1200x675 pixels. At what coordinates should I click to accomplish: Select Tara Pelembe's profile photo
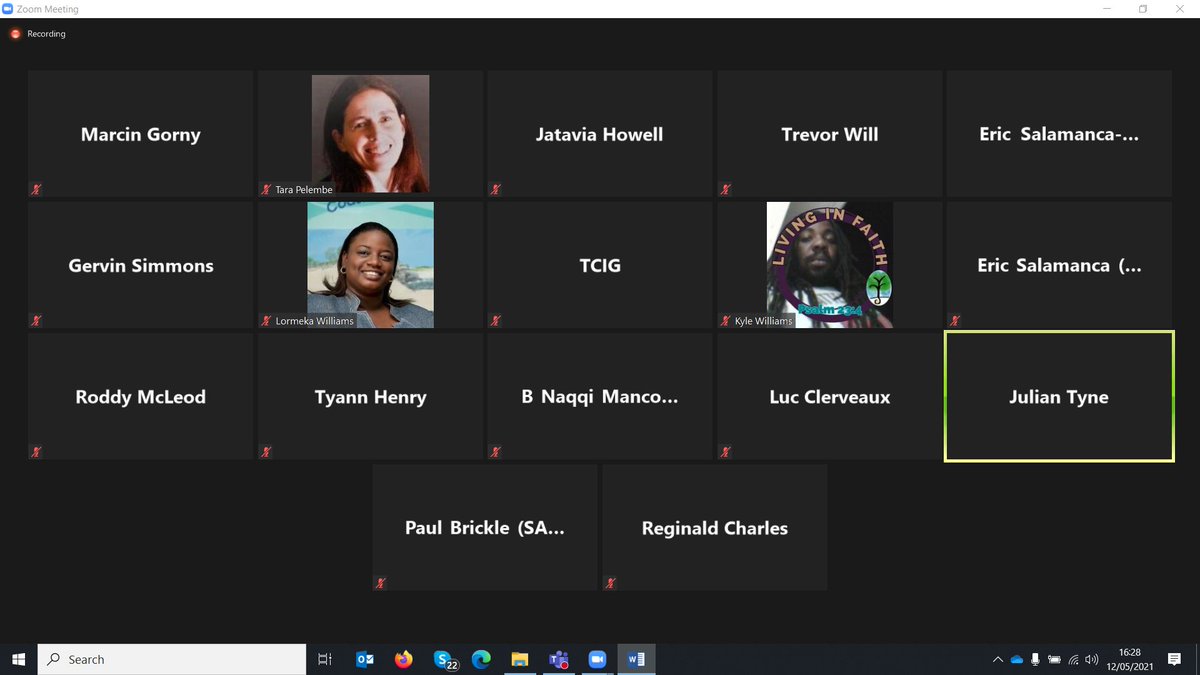[x=370, y=133]
